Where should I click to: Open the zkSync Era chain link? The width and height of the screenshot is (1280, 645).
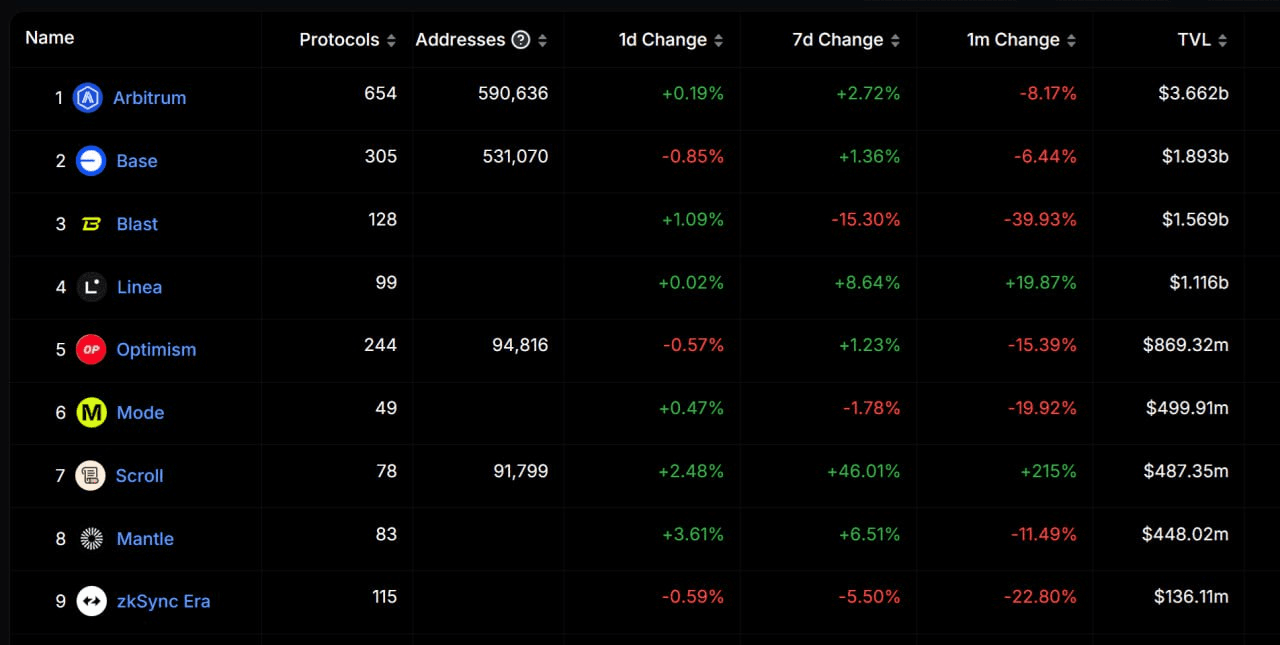click(163, 601)
